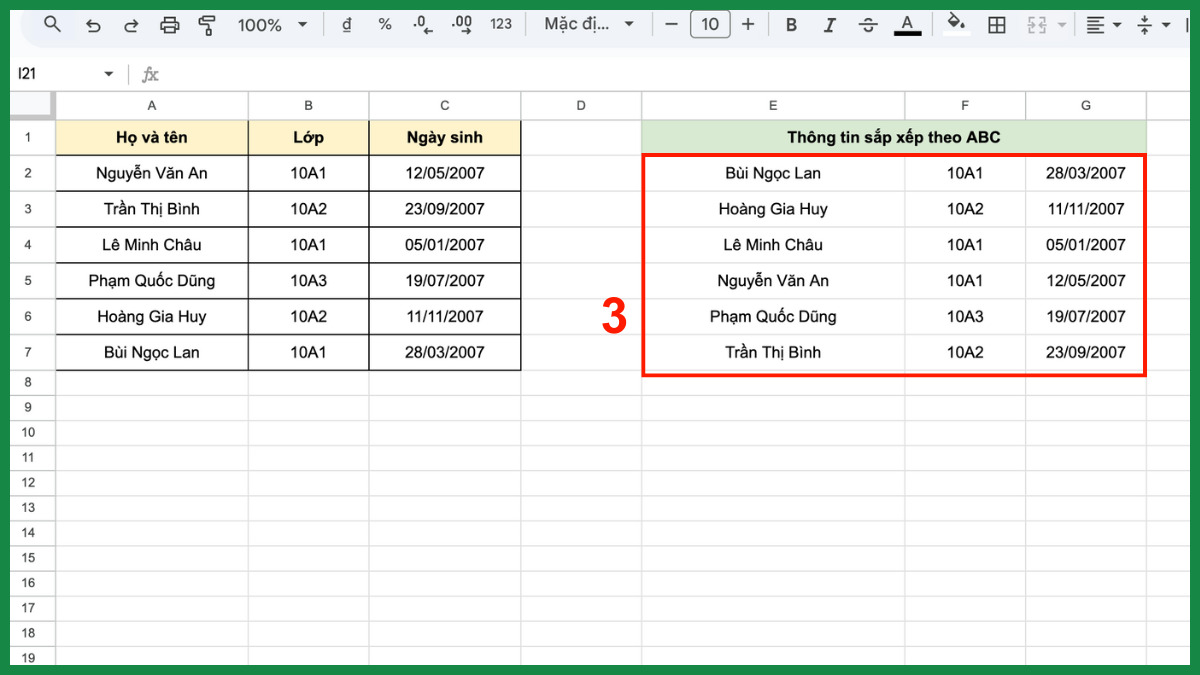Screen dimensions: 1200x675
Task: Decrease font size with minus button
Action: [x=671, y=25]
